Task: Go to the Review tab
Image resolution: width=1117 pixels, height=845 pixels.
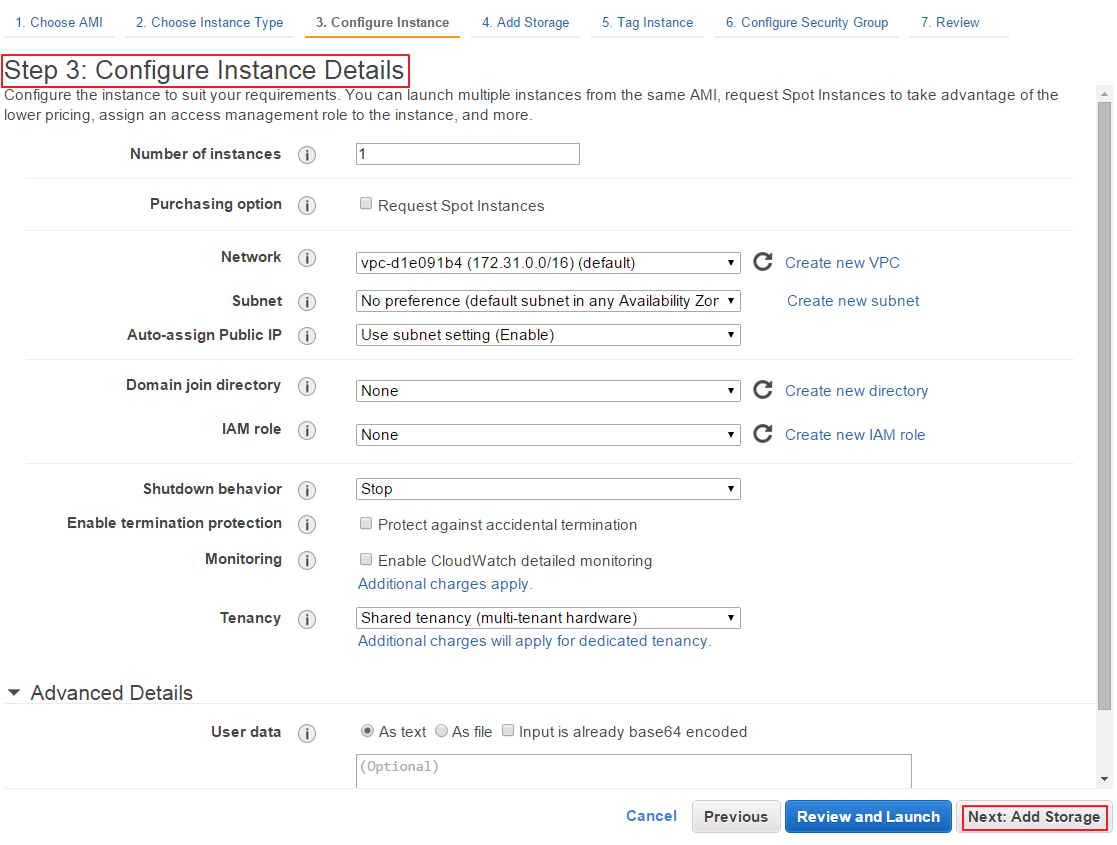Action: coord(949,21)
